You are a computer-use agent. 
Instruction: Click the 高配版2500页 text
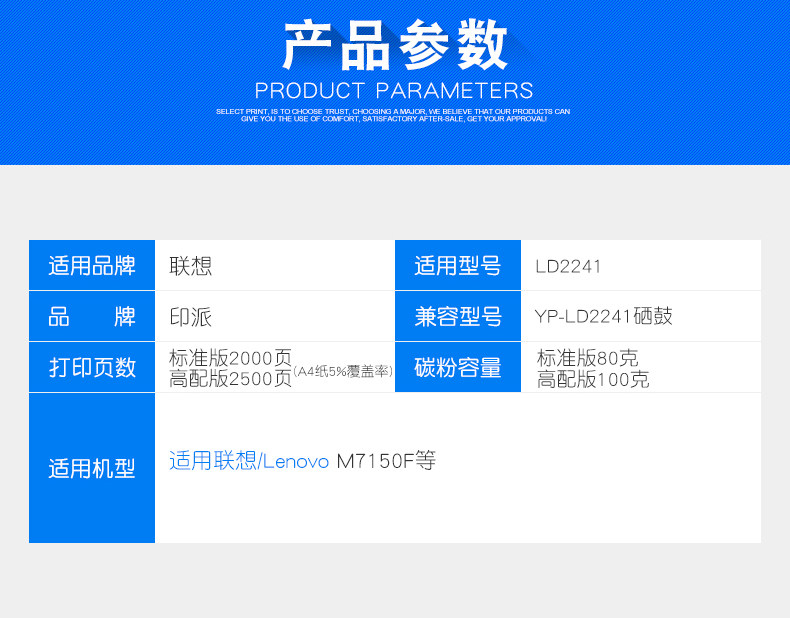click(x=230, y=379)
